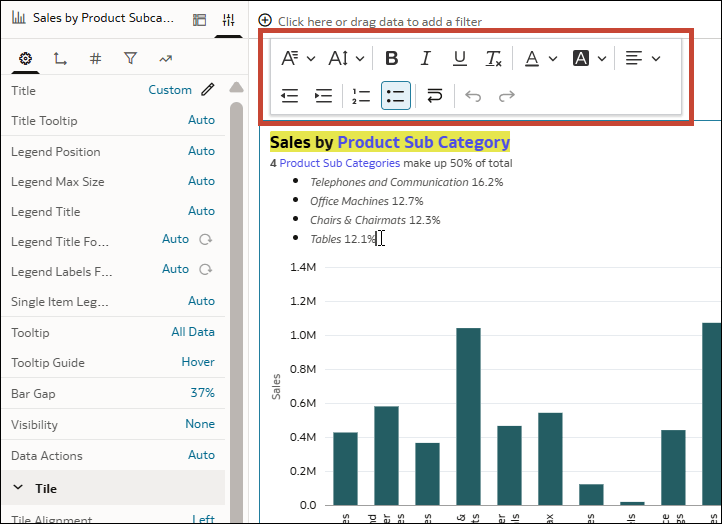Expand font size dropdown arrow
The width and height of the screenshot is (722, 524).
coord(360,59)
